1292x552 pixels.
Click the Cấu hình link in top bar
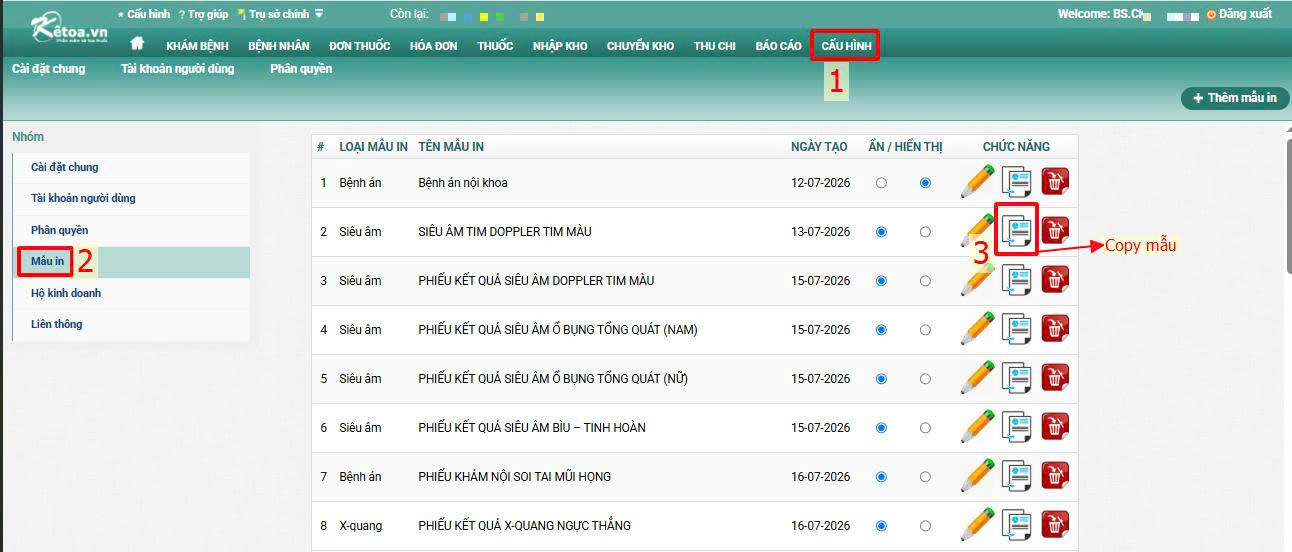[144, 14]
